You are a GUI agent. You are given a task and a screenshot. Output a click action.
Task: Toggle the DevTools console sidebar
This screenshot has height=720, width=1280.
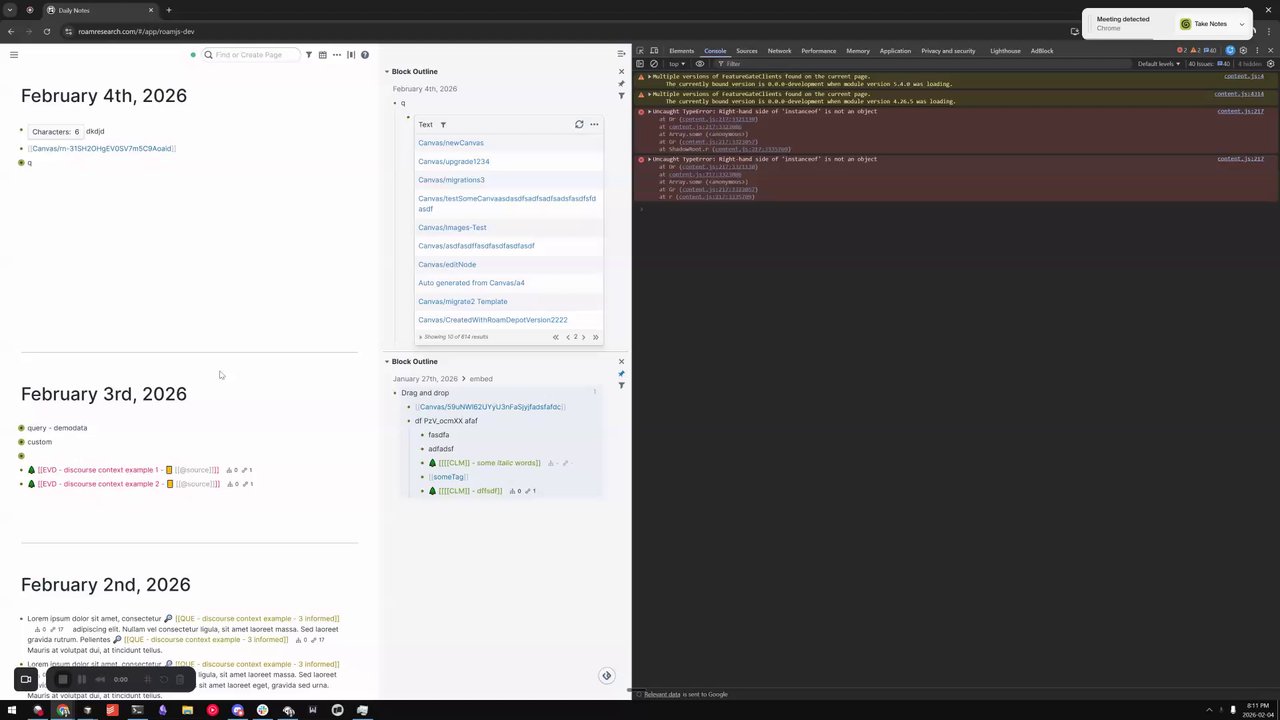tap(640, 64)
